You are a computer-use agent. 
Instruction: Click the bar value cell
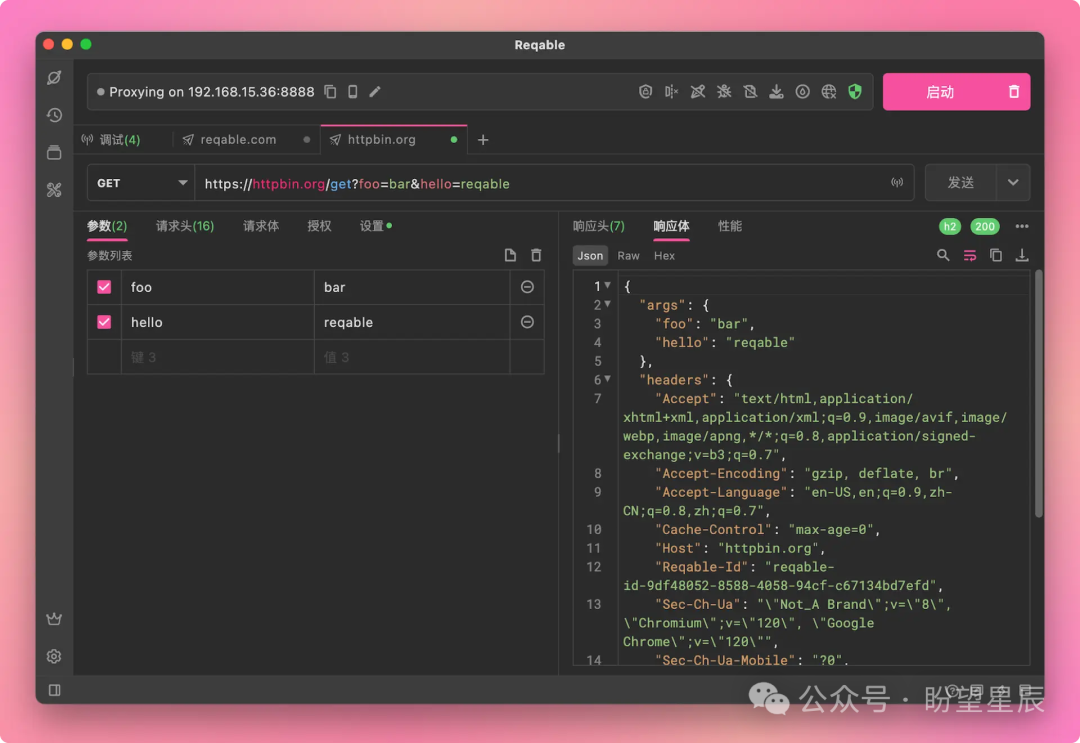412,287
